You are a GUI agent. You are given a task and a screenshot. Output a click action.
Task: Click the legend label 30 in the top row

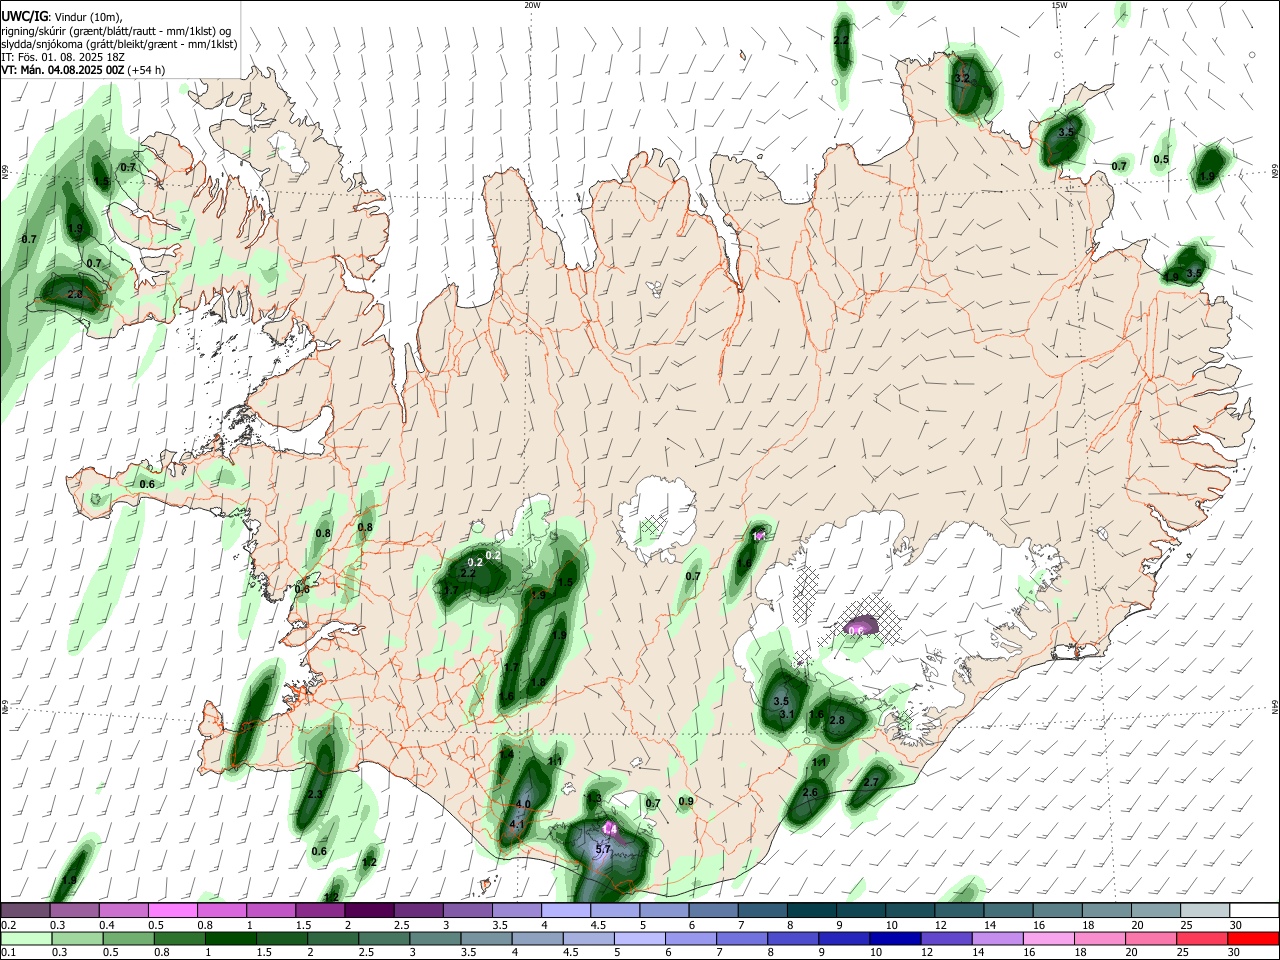(x=1235, y=925)
